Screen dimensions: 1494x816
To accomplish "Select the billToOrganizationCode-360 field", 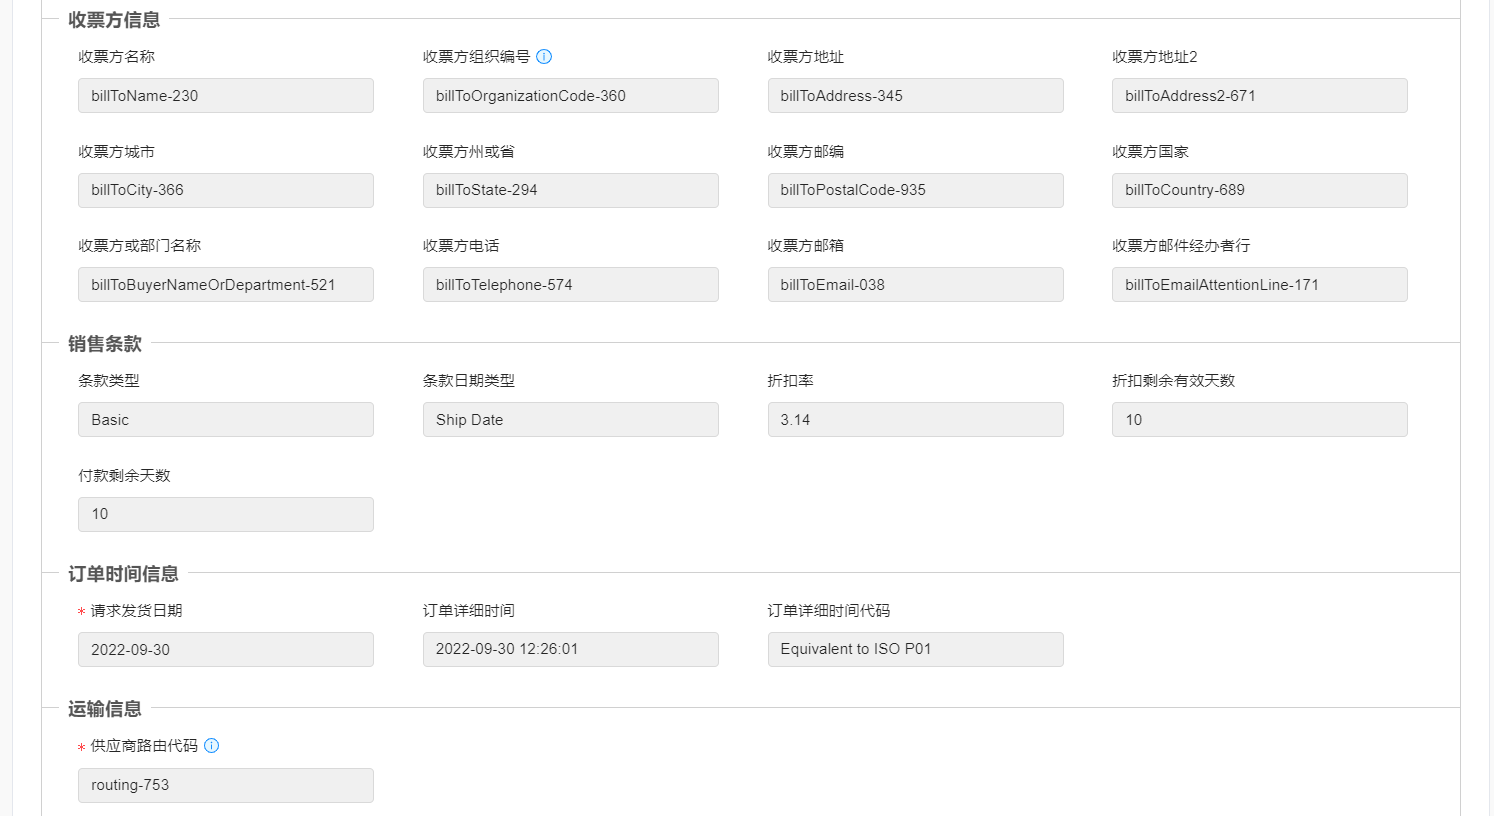I will [x=571, y=96].
